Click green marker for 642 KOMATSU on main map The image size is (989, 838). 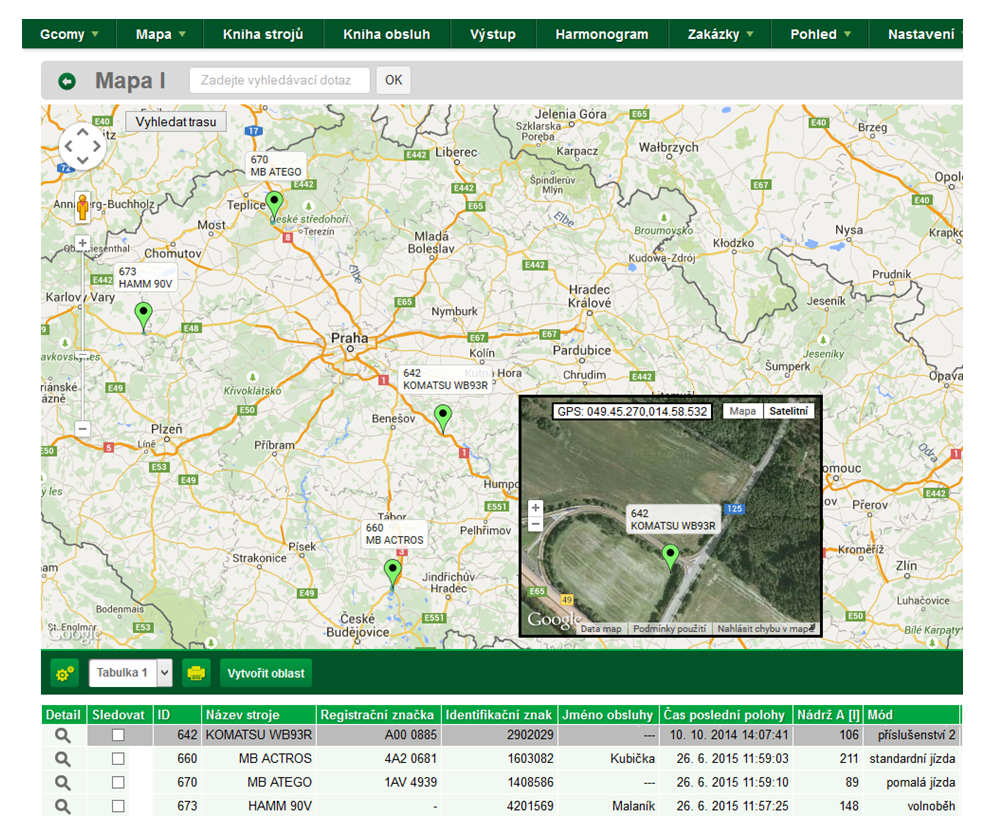[443, 418]
